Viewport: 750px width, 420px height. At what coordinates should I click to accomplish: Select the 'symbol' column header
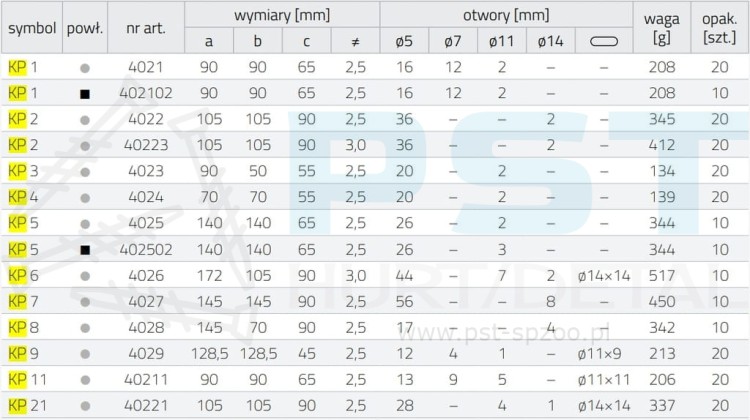32,28
